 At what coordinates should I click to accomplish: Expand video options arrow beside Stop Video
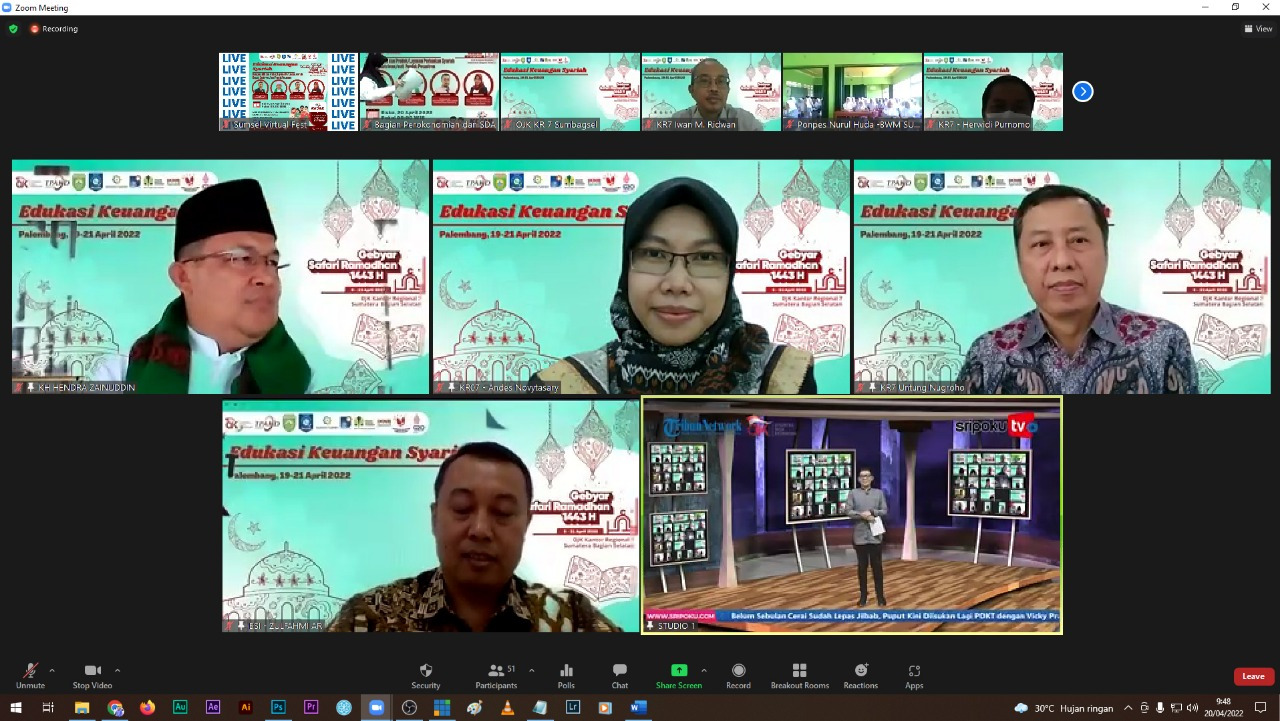(117, 670)
